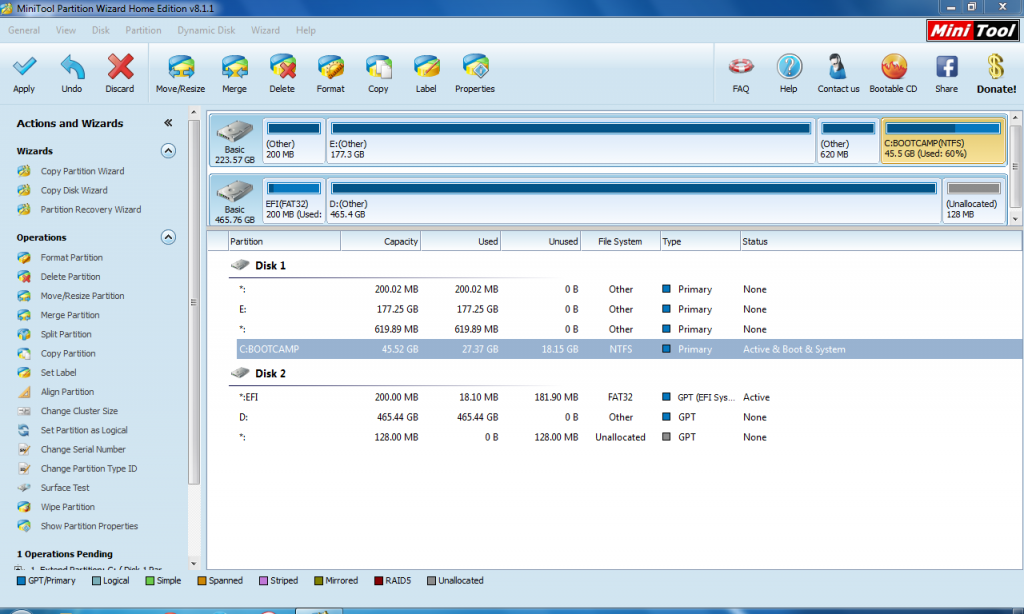Click the Bootable CD icon
Viewport: 1024px width, 614px height.
click(893, 67)
